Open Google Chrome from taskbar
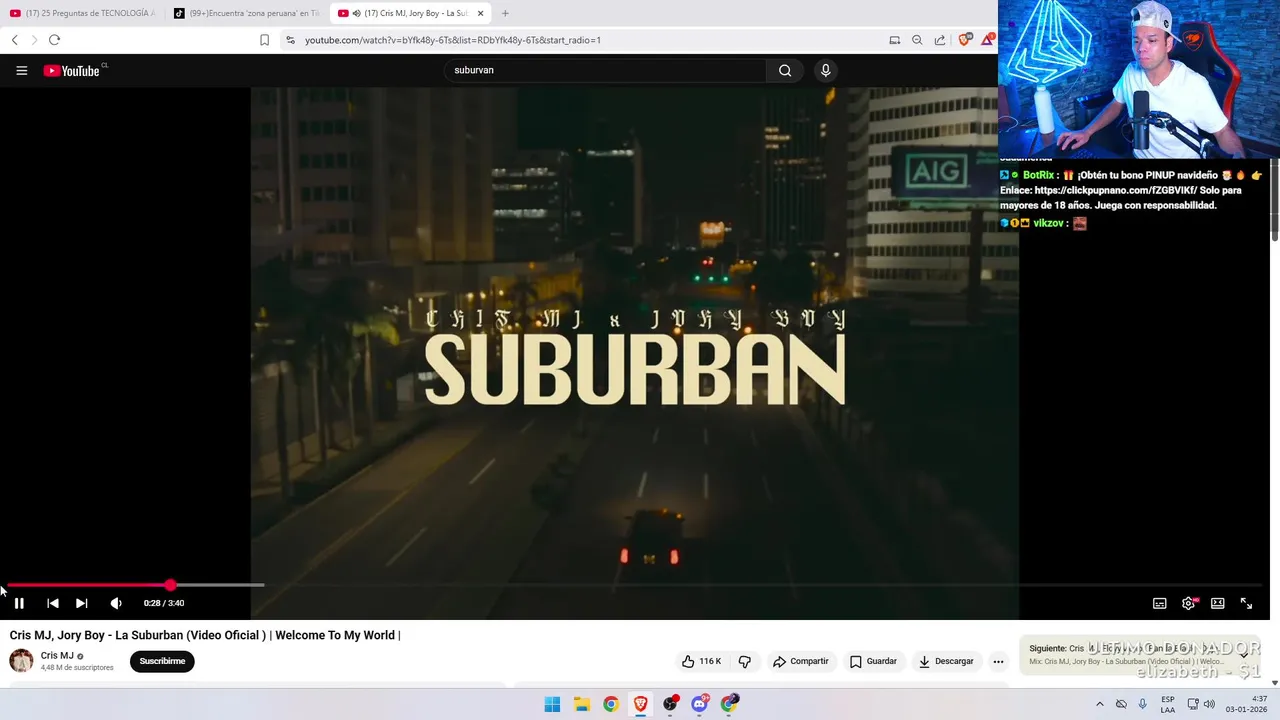The height and width of the screenshot is (720, 1280). (611, 704)
